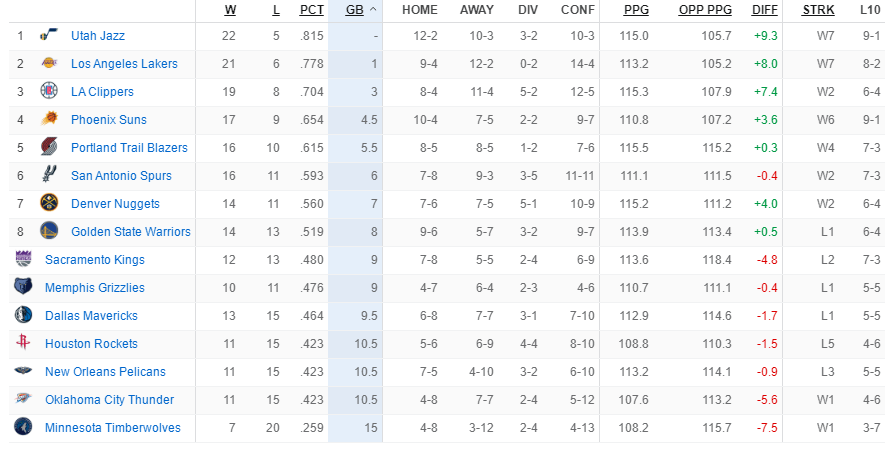Sort standings by W column header

tap(230, 10)
